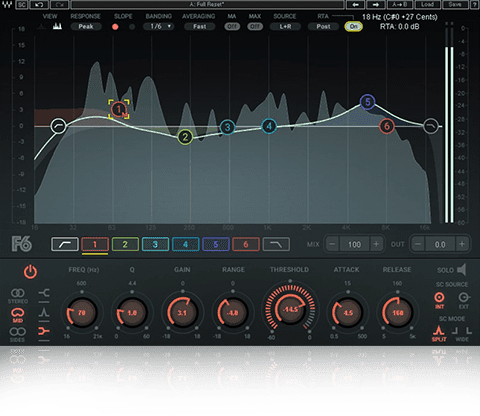Screen dimensions: 480x416
Task: Switch to the high-pass filter band tab
Action: [65, 244]
